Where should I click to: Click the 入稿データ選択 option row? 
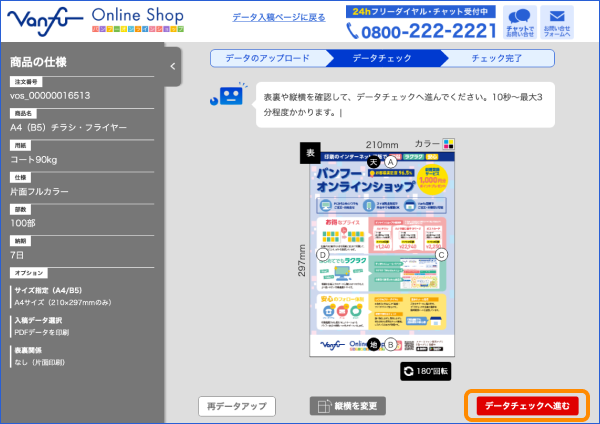coord(41,326)
